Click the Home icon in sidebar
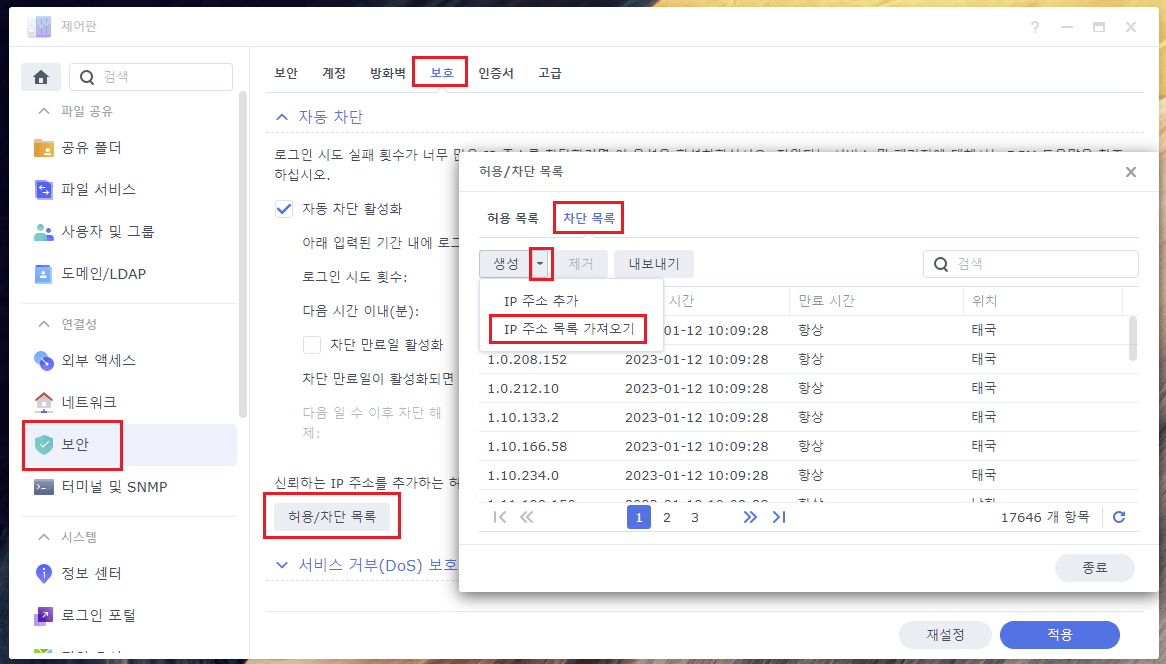1166x664 pixels. tap(41, 77)
